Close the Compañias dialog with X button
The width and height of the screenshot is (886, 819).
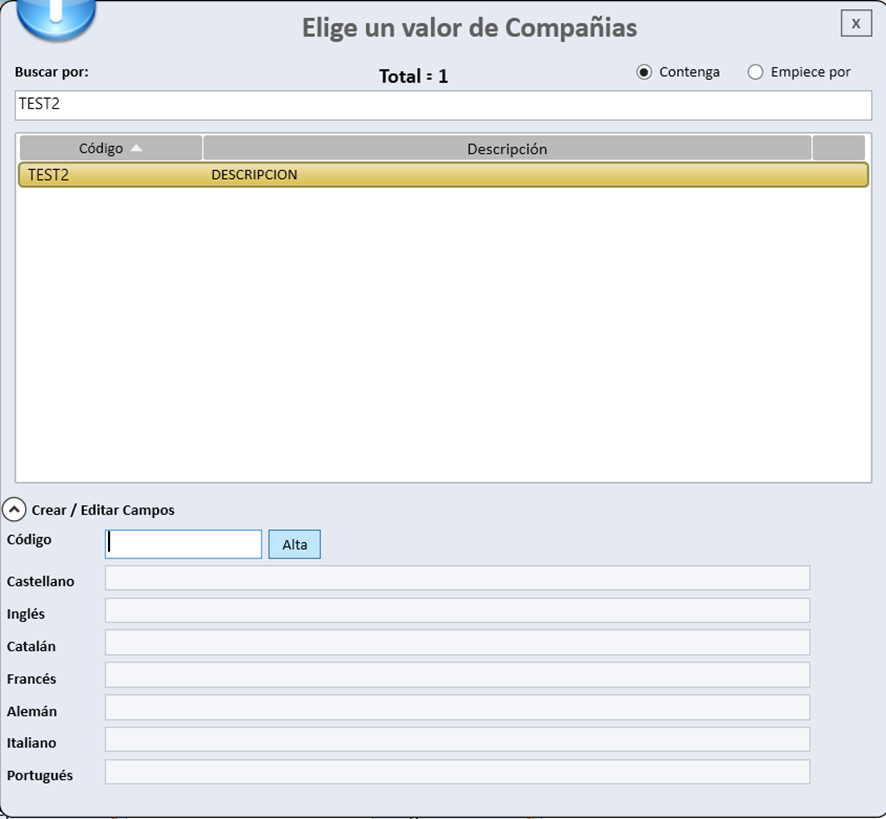click(855, 23)
